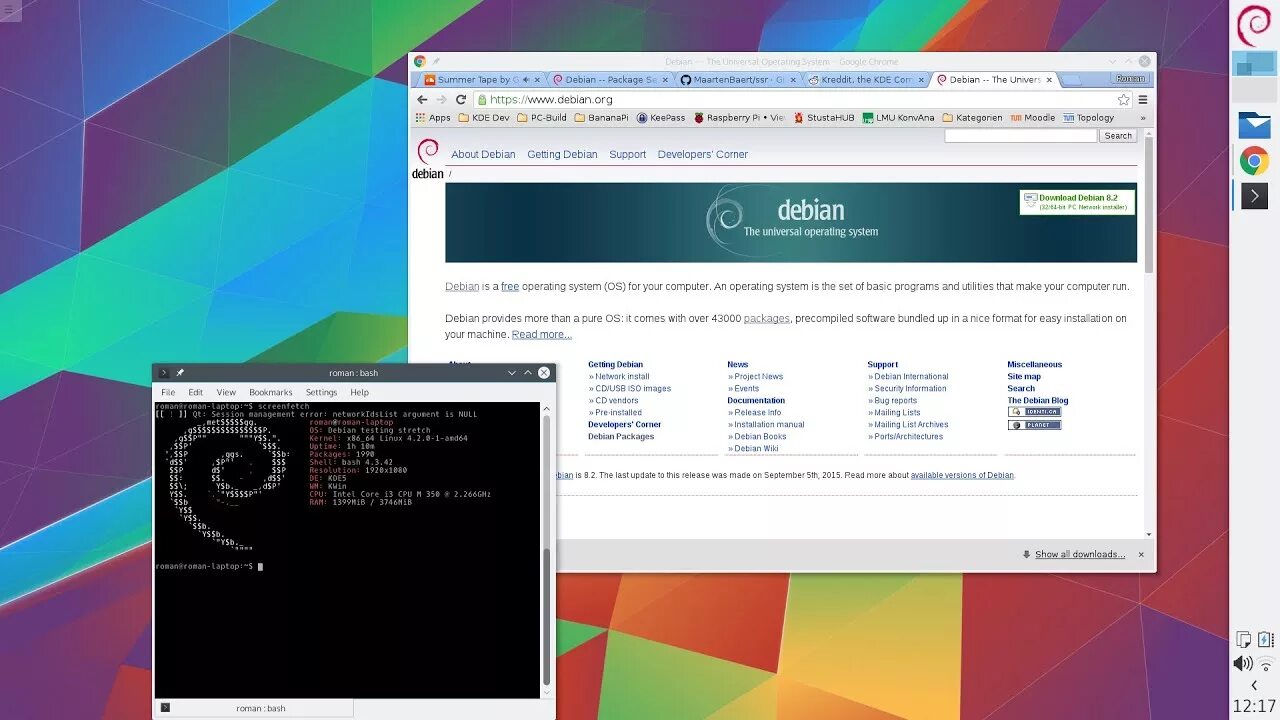Open the Moodle bookmark
Viewport: 1280px width, 720px height.
(x=1032, y=117)
